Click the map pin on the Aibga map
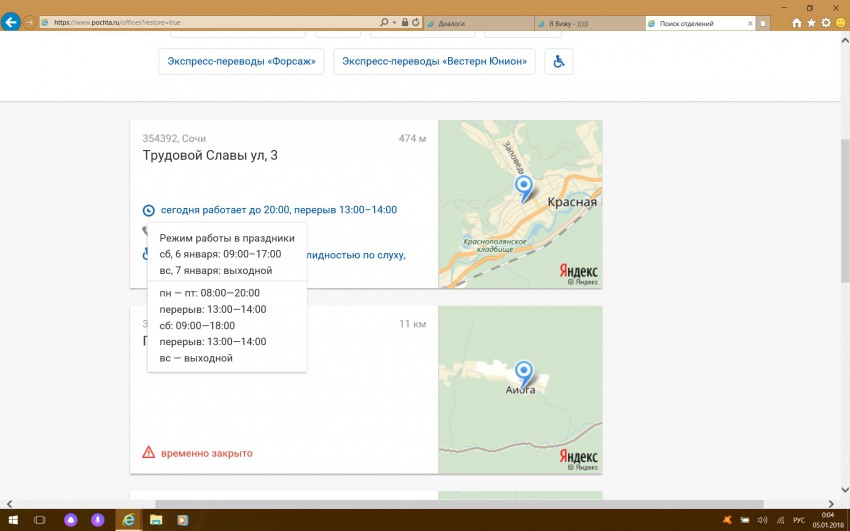Screen dimensions: 850x531 [x=521, y=372]
